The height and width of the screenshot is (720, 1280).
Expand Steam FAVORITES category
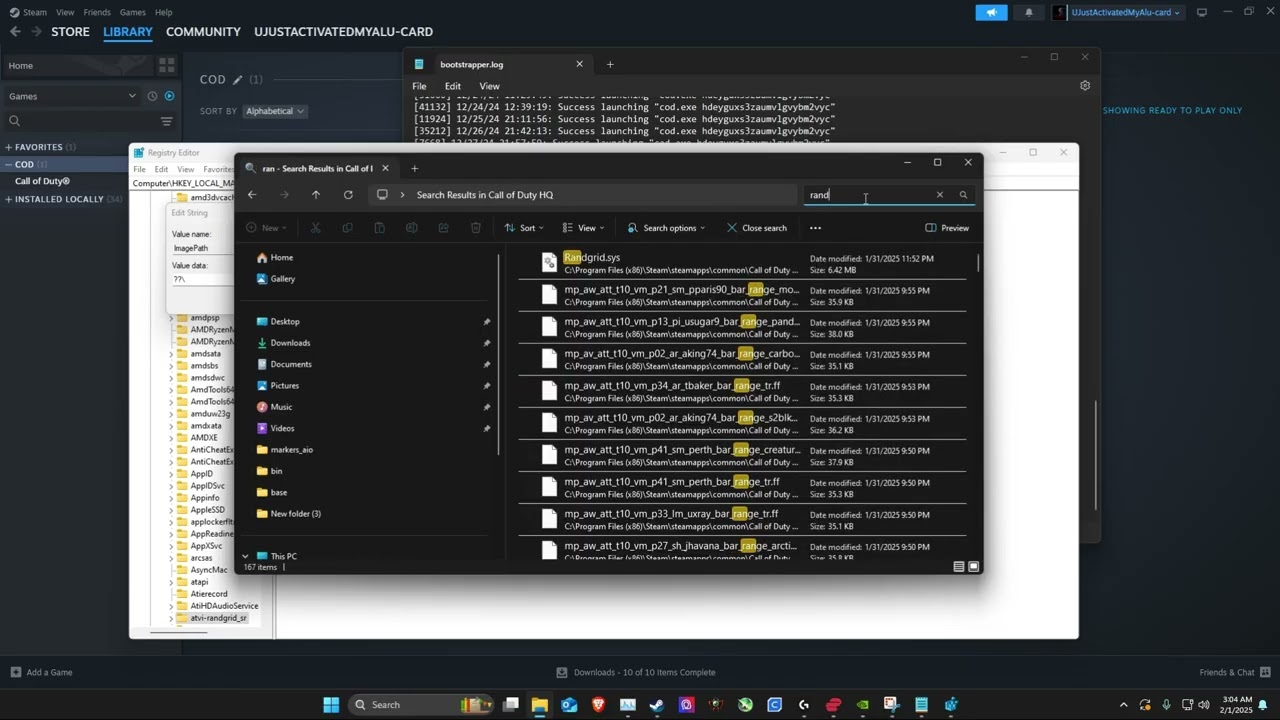point(9,147)
